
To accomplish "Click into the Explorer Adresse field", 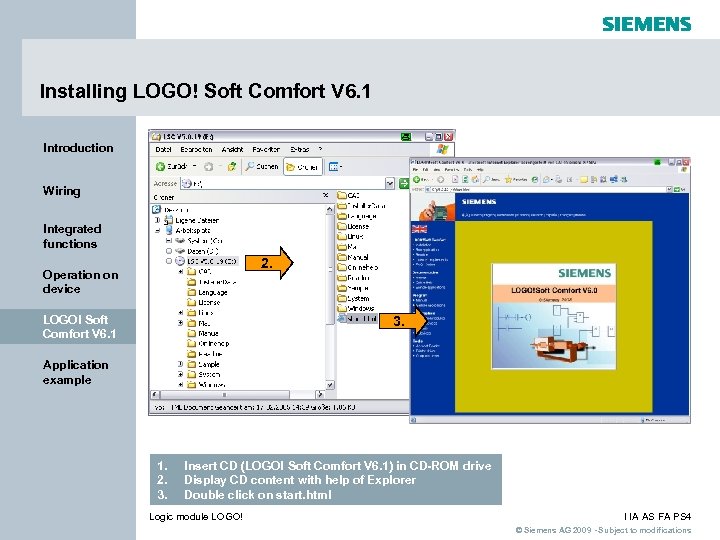I will 283,184.
